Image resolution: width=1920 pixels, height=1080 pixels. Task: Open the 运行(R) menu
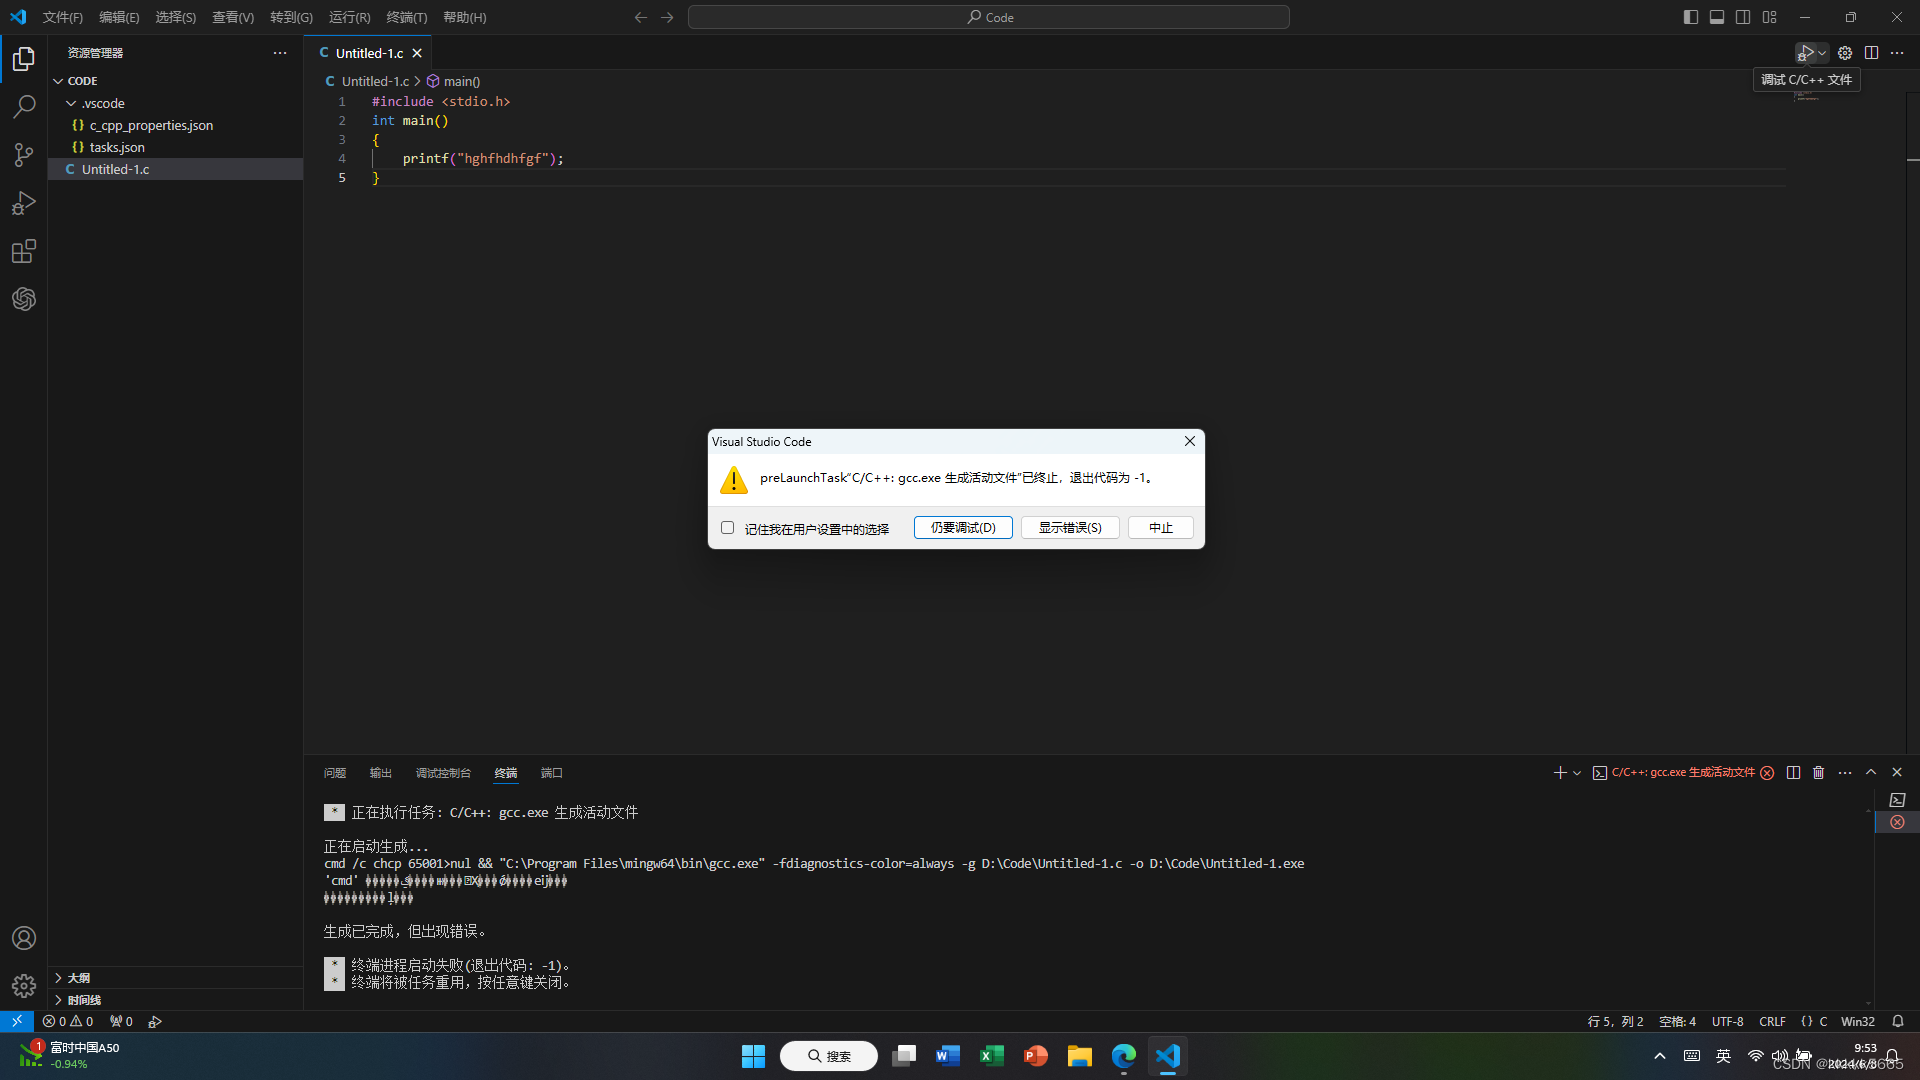click(x=348, y=17)
